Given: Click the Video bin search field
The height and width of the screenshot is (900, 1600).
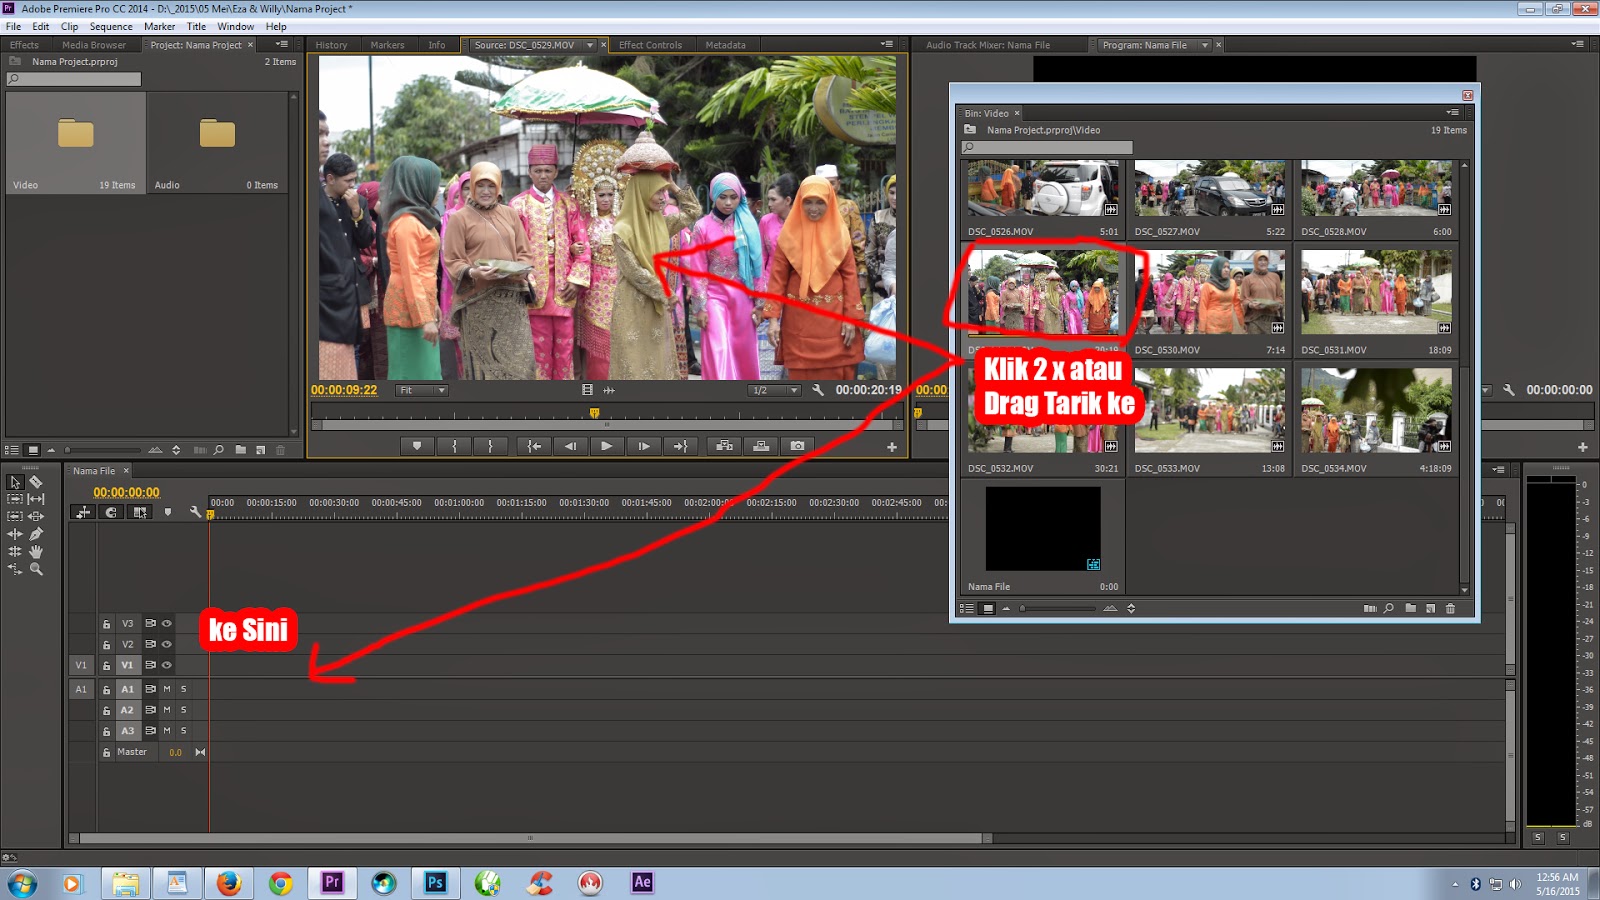Looking at the screenshot, I should [x=1047, y=148].
